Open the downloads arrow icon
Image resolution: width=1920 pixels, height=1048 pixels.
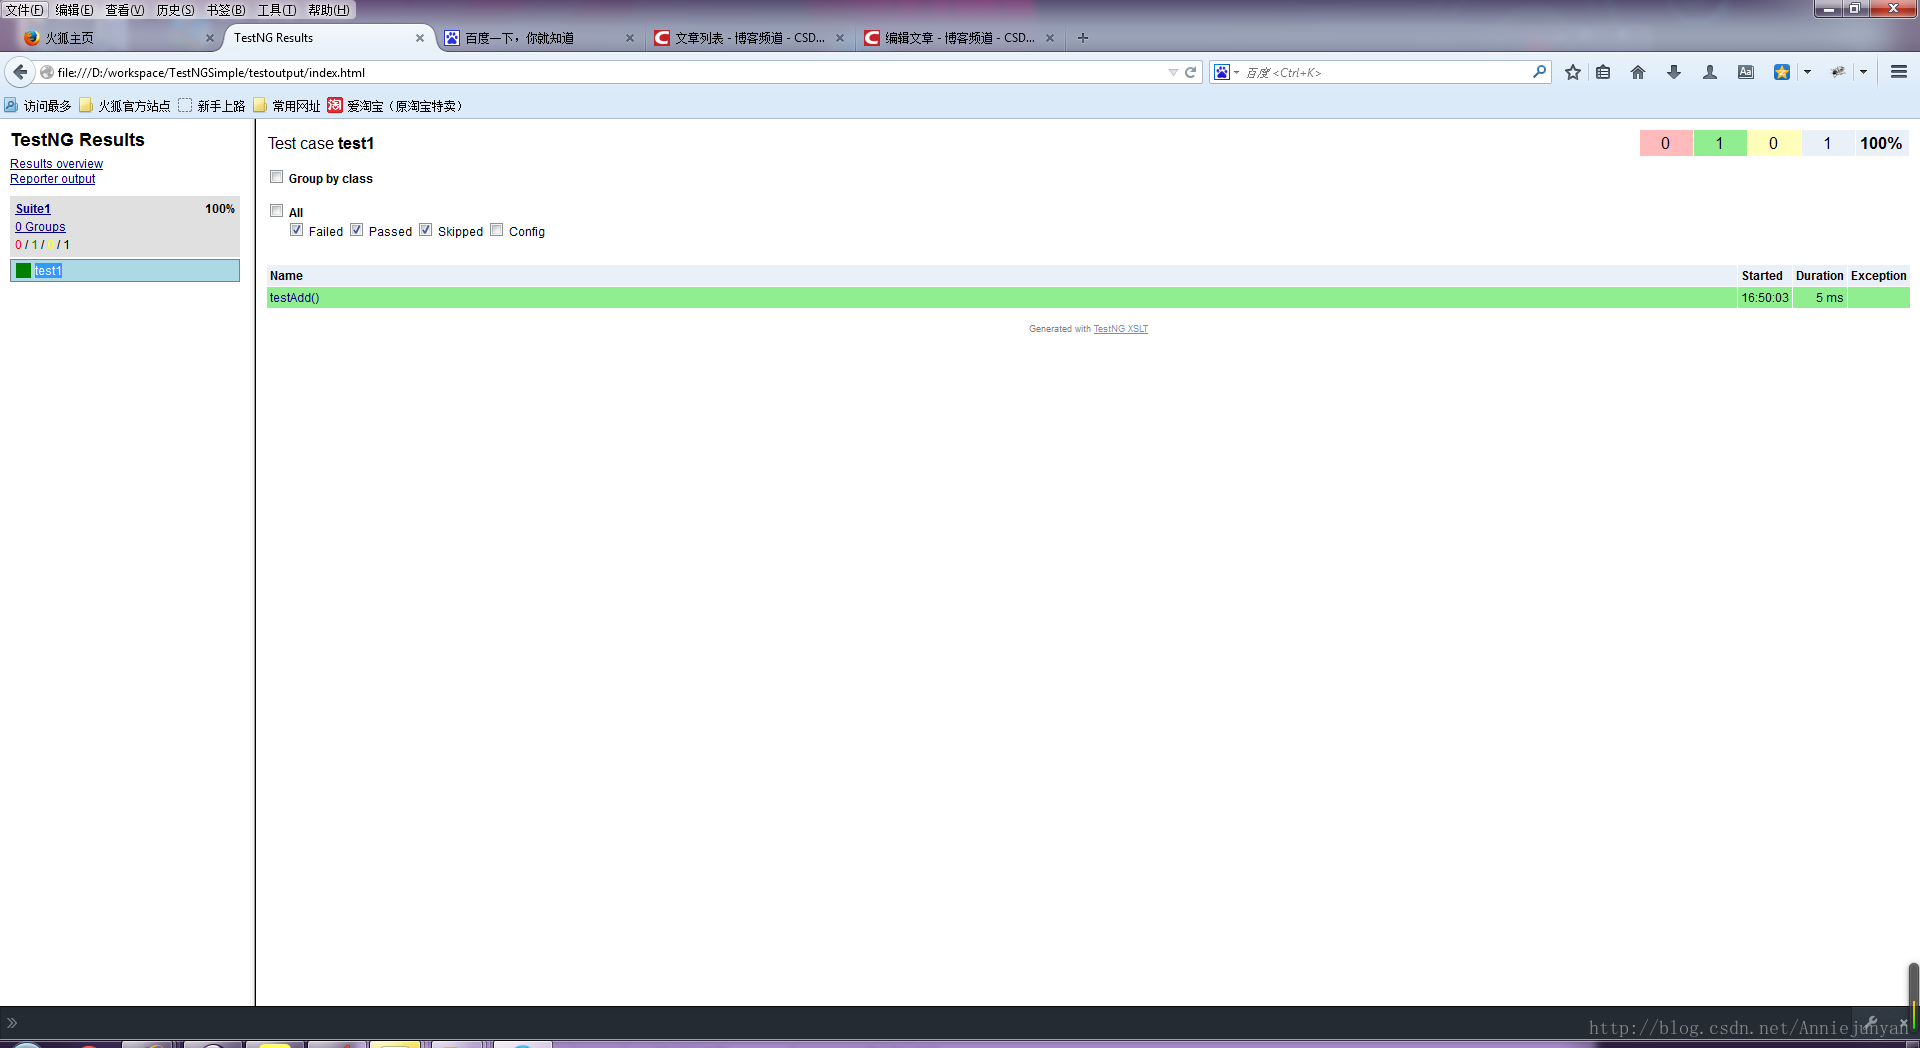coord(1674,72)
